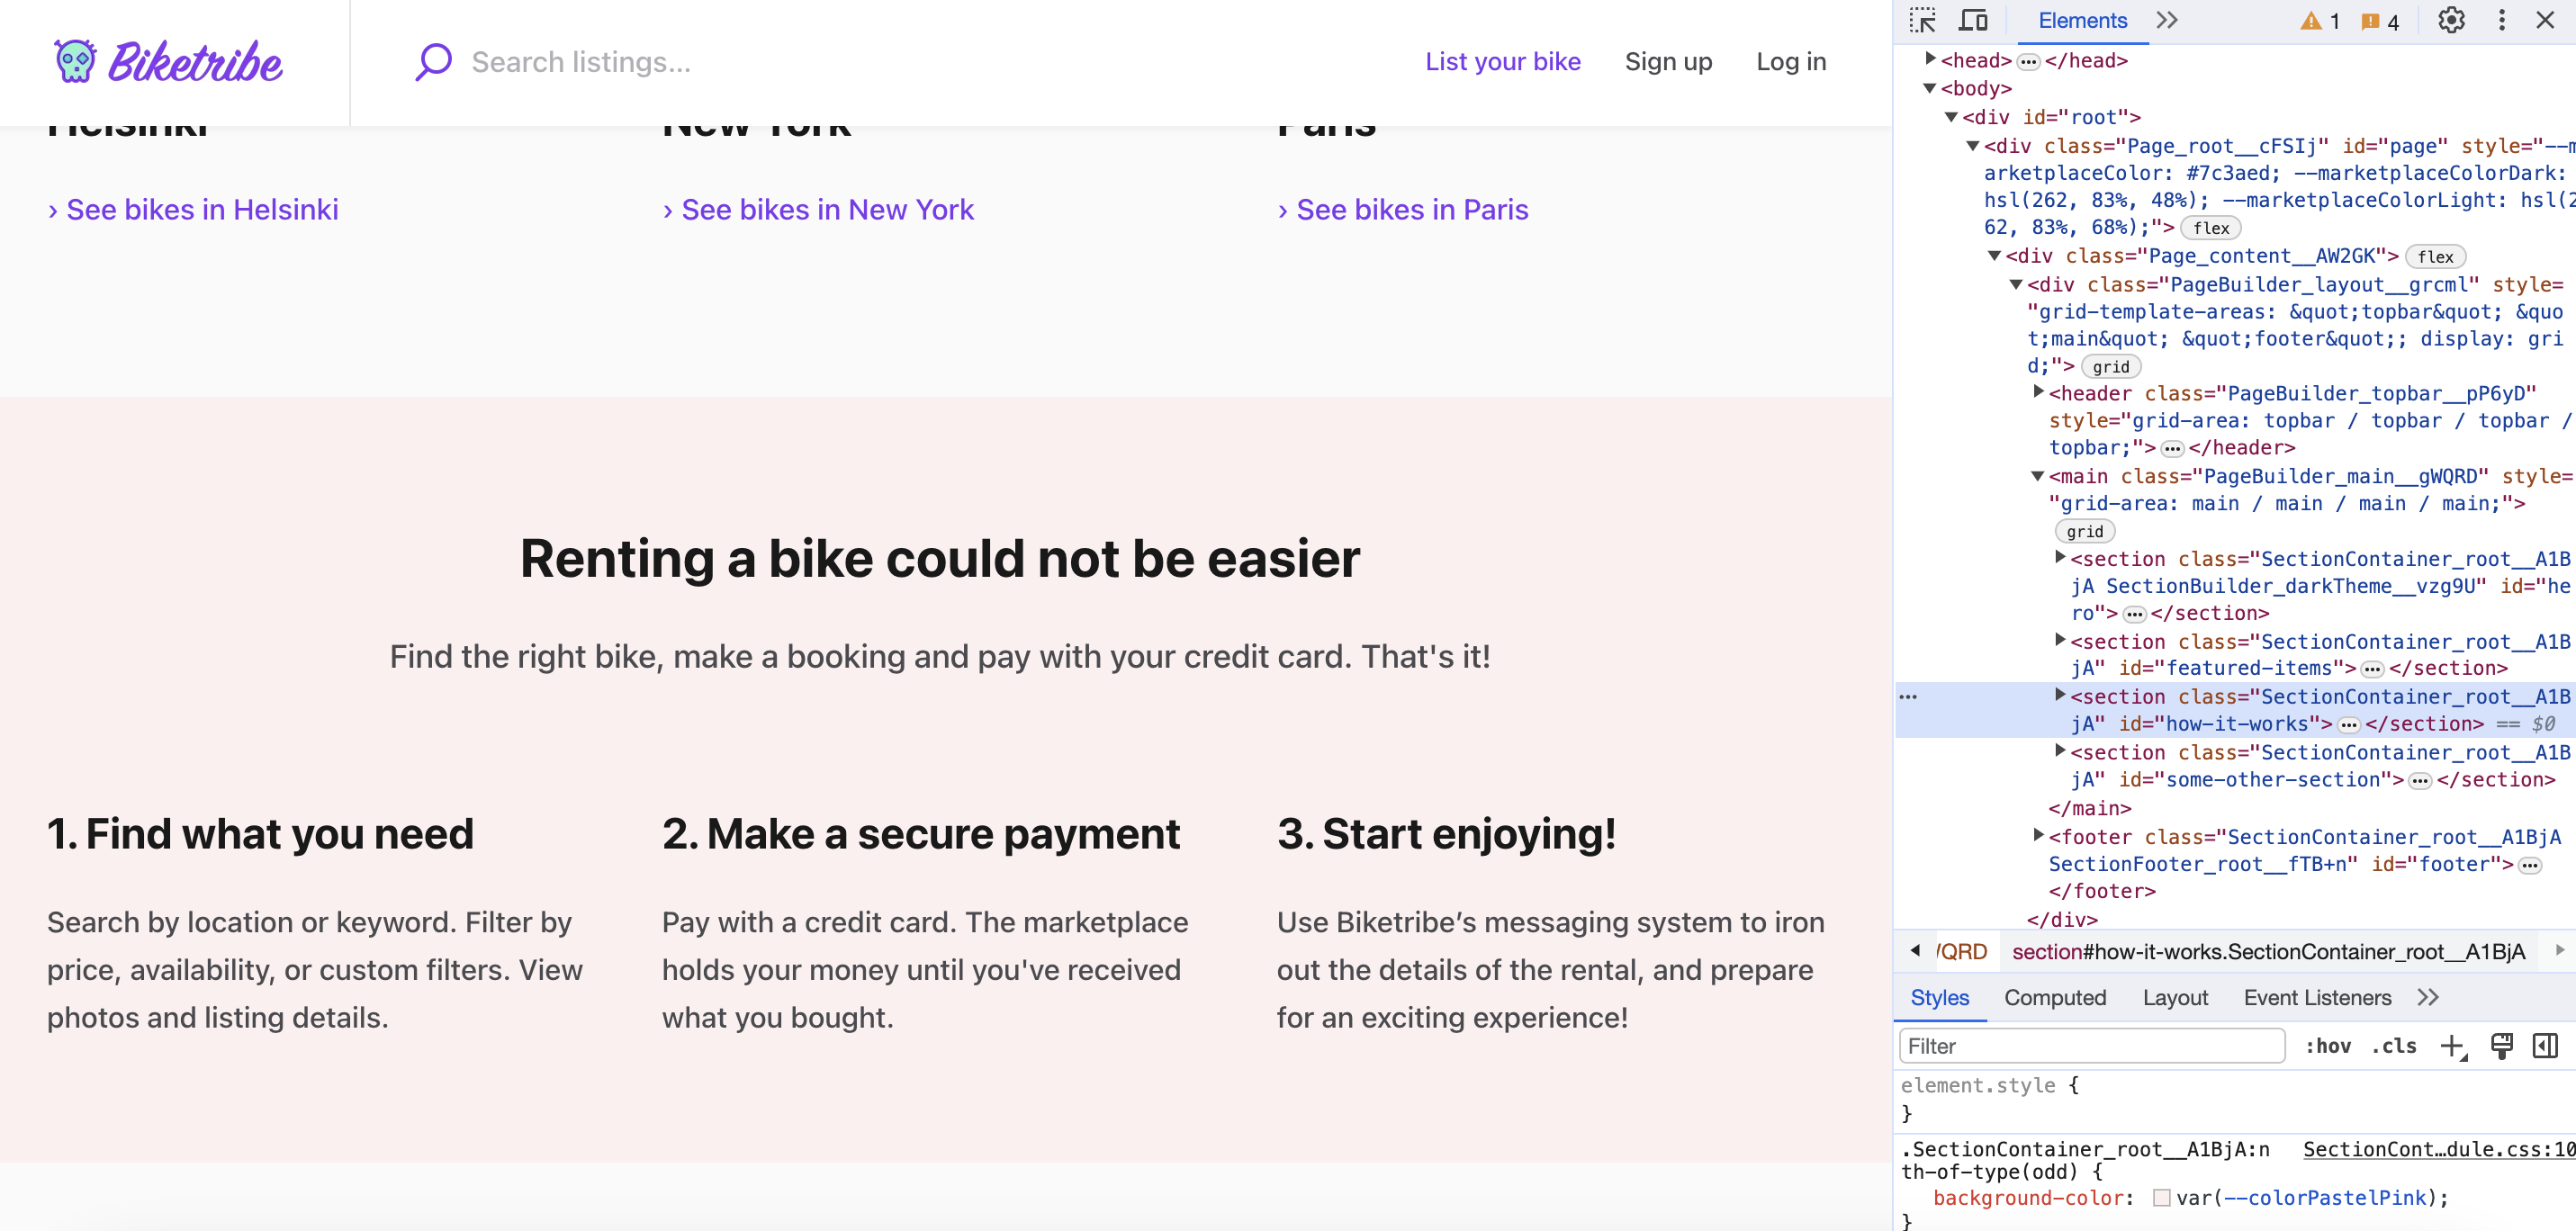Click the search magnifier icon
Viewport: 2576px width, 1231px height.
pos(433,62)
